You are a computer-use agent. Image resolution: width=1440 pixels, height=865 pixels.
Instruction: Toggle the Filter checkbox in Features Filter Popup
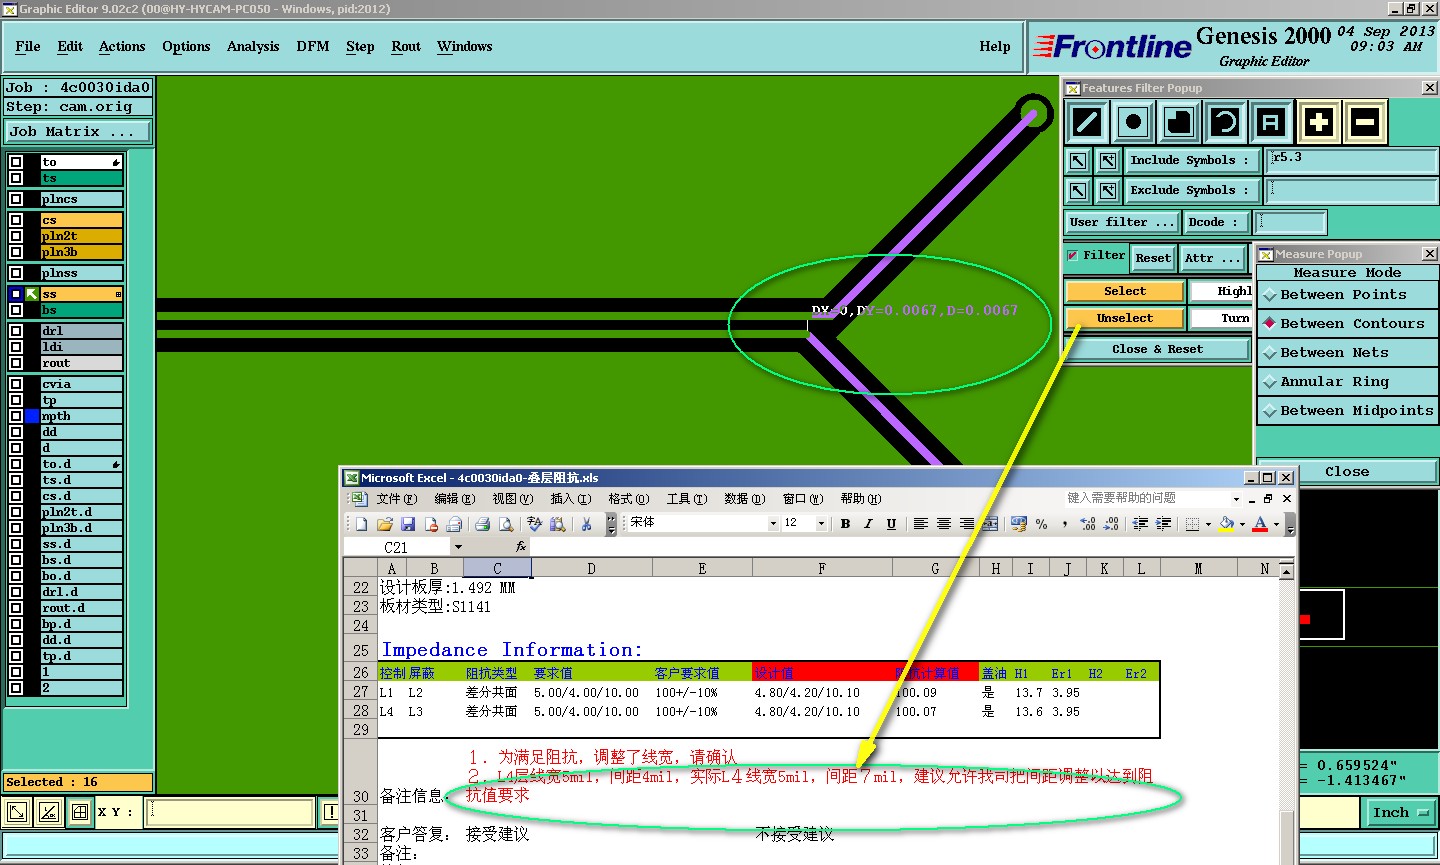[1072, 256]
